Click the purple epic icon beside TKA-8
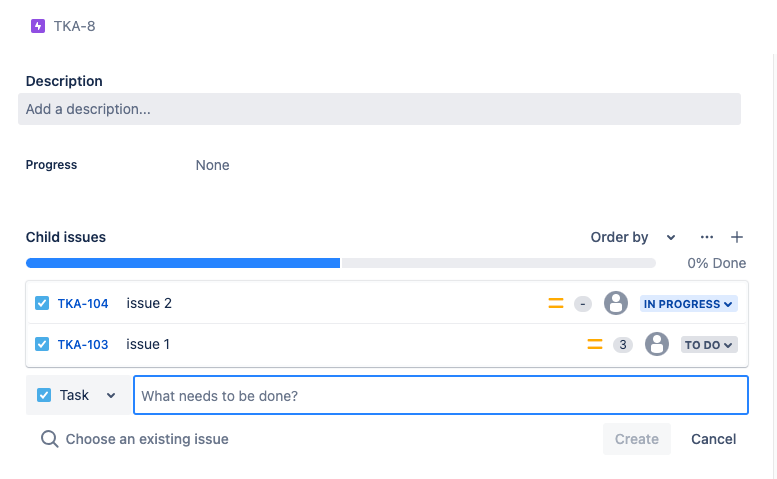Image resolution: width=777 pixels, height=479 pixels. click(38, 26)
